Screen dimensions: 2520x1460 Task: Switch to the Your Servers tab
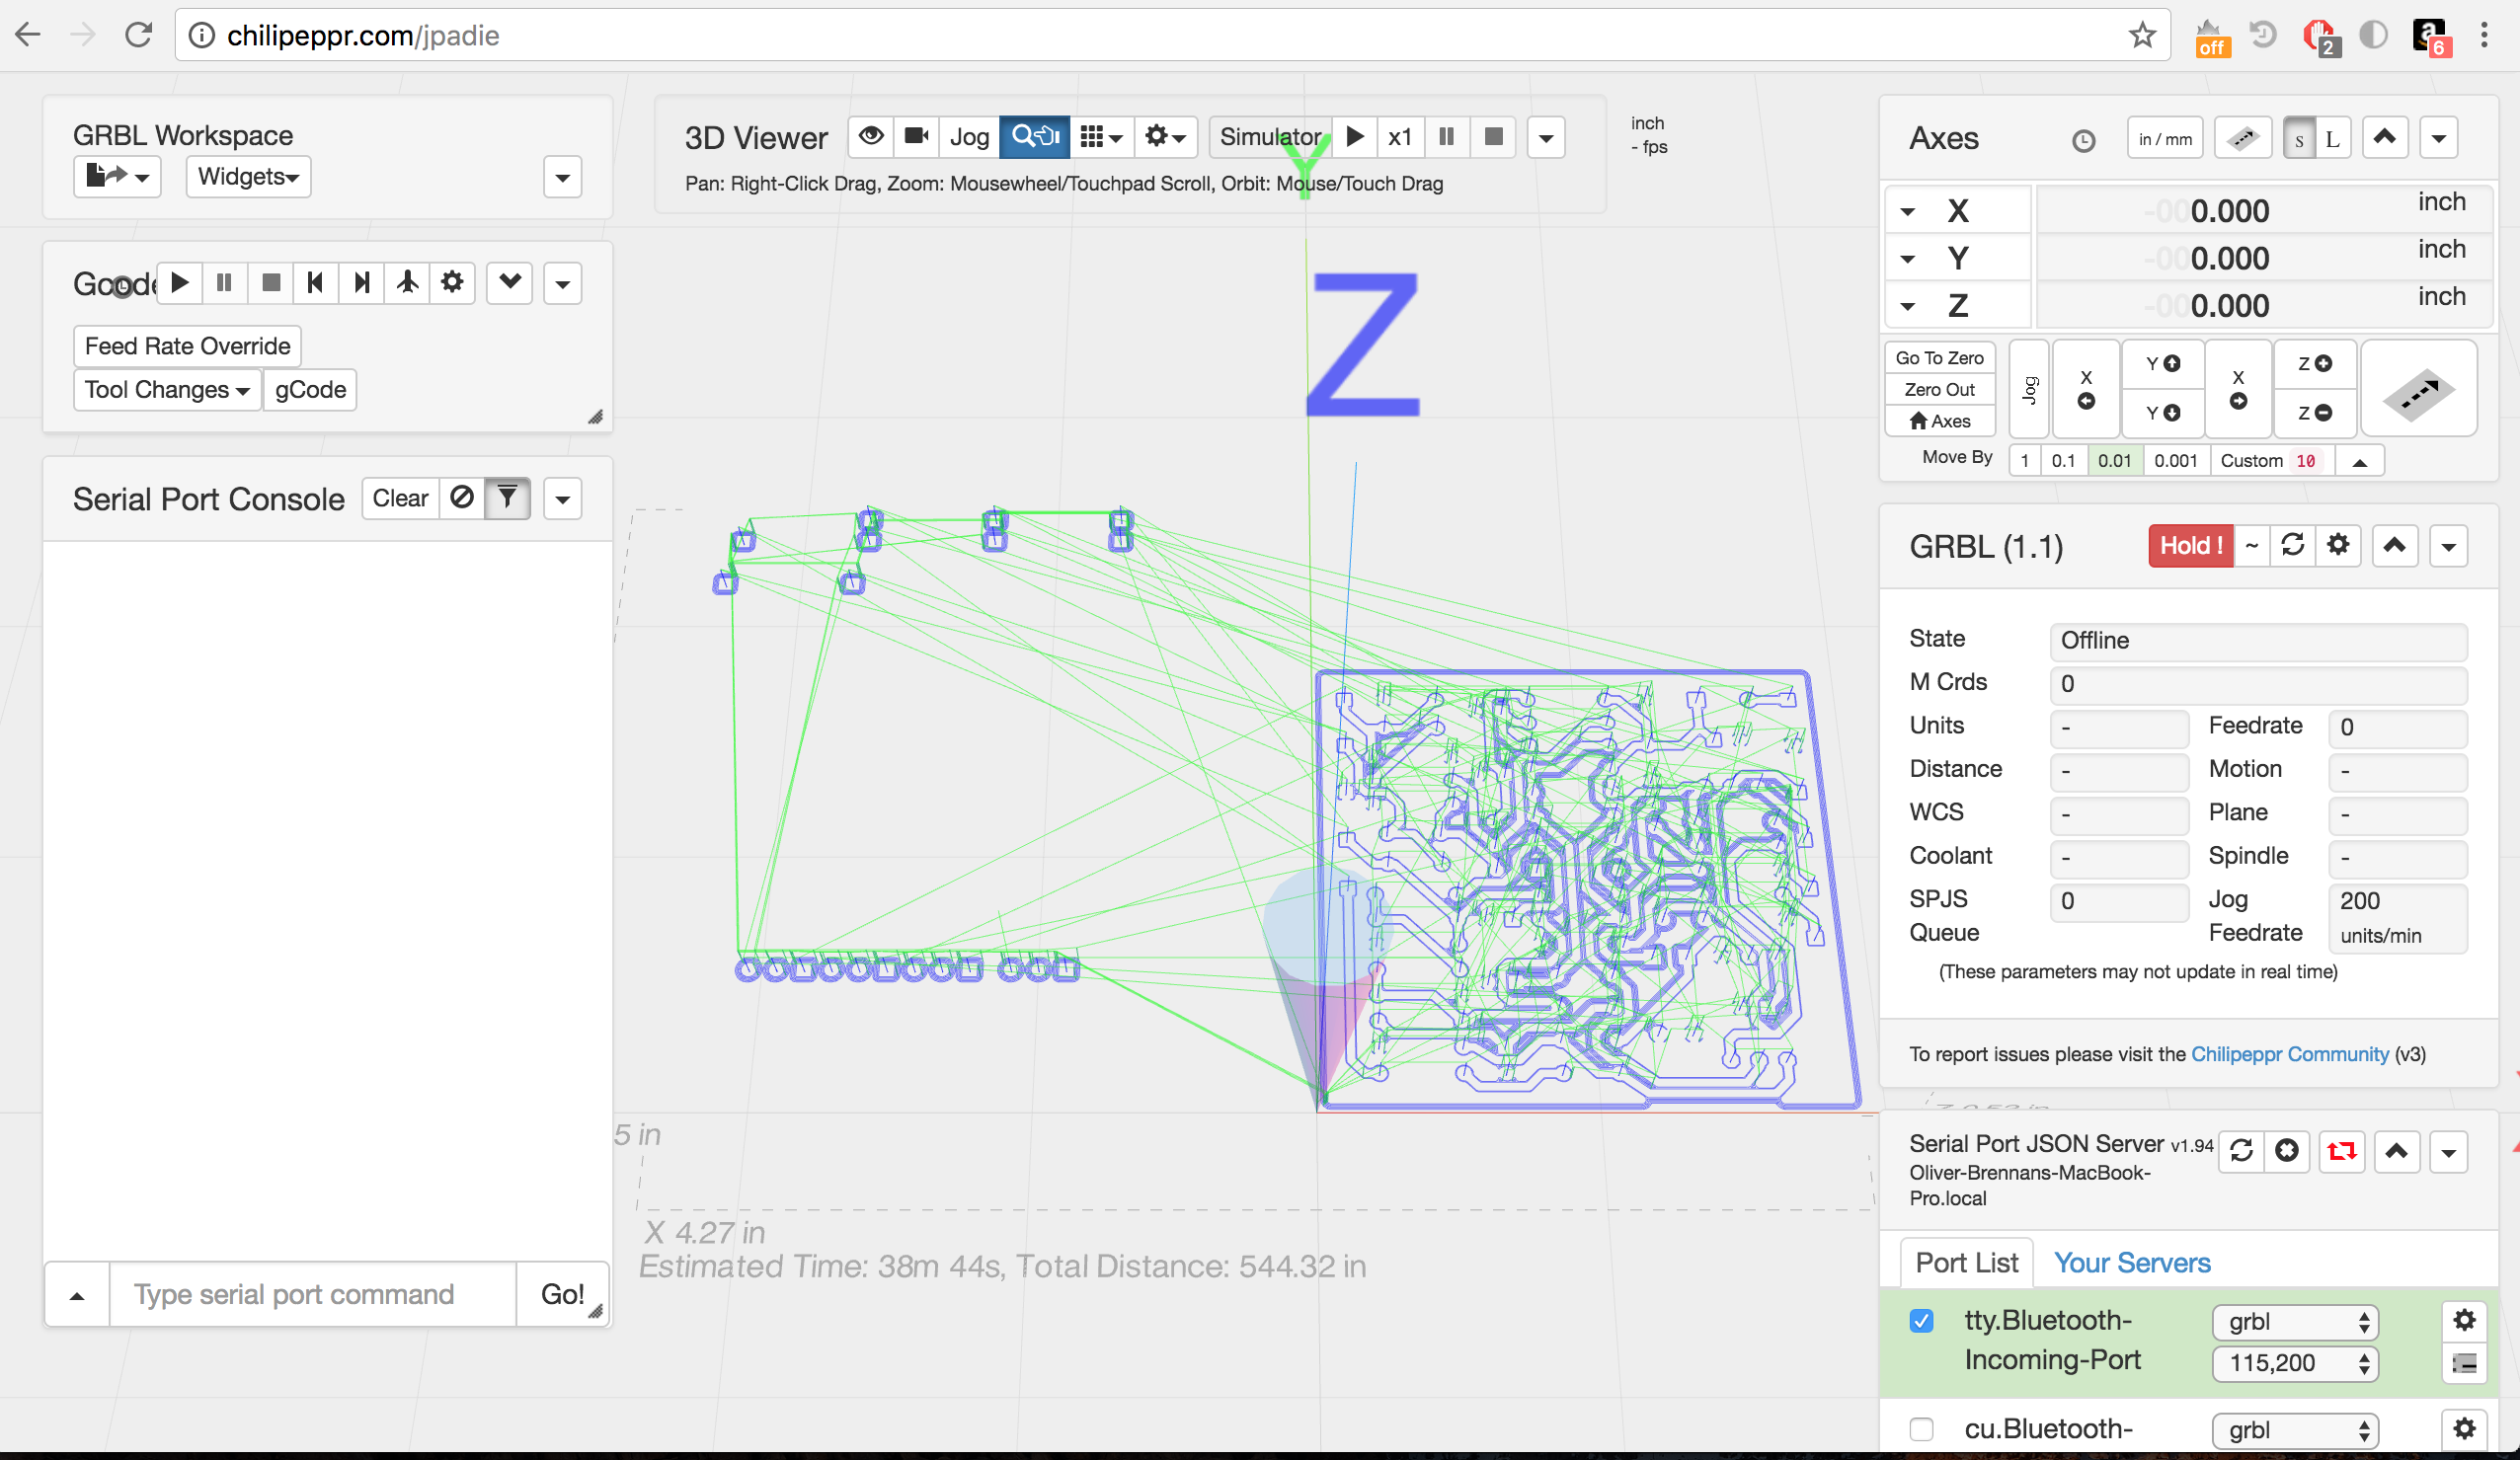pyautogui.click(x=2131, y=1263)
